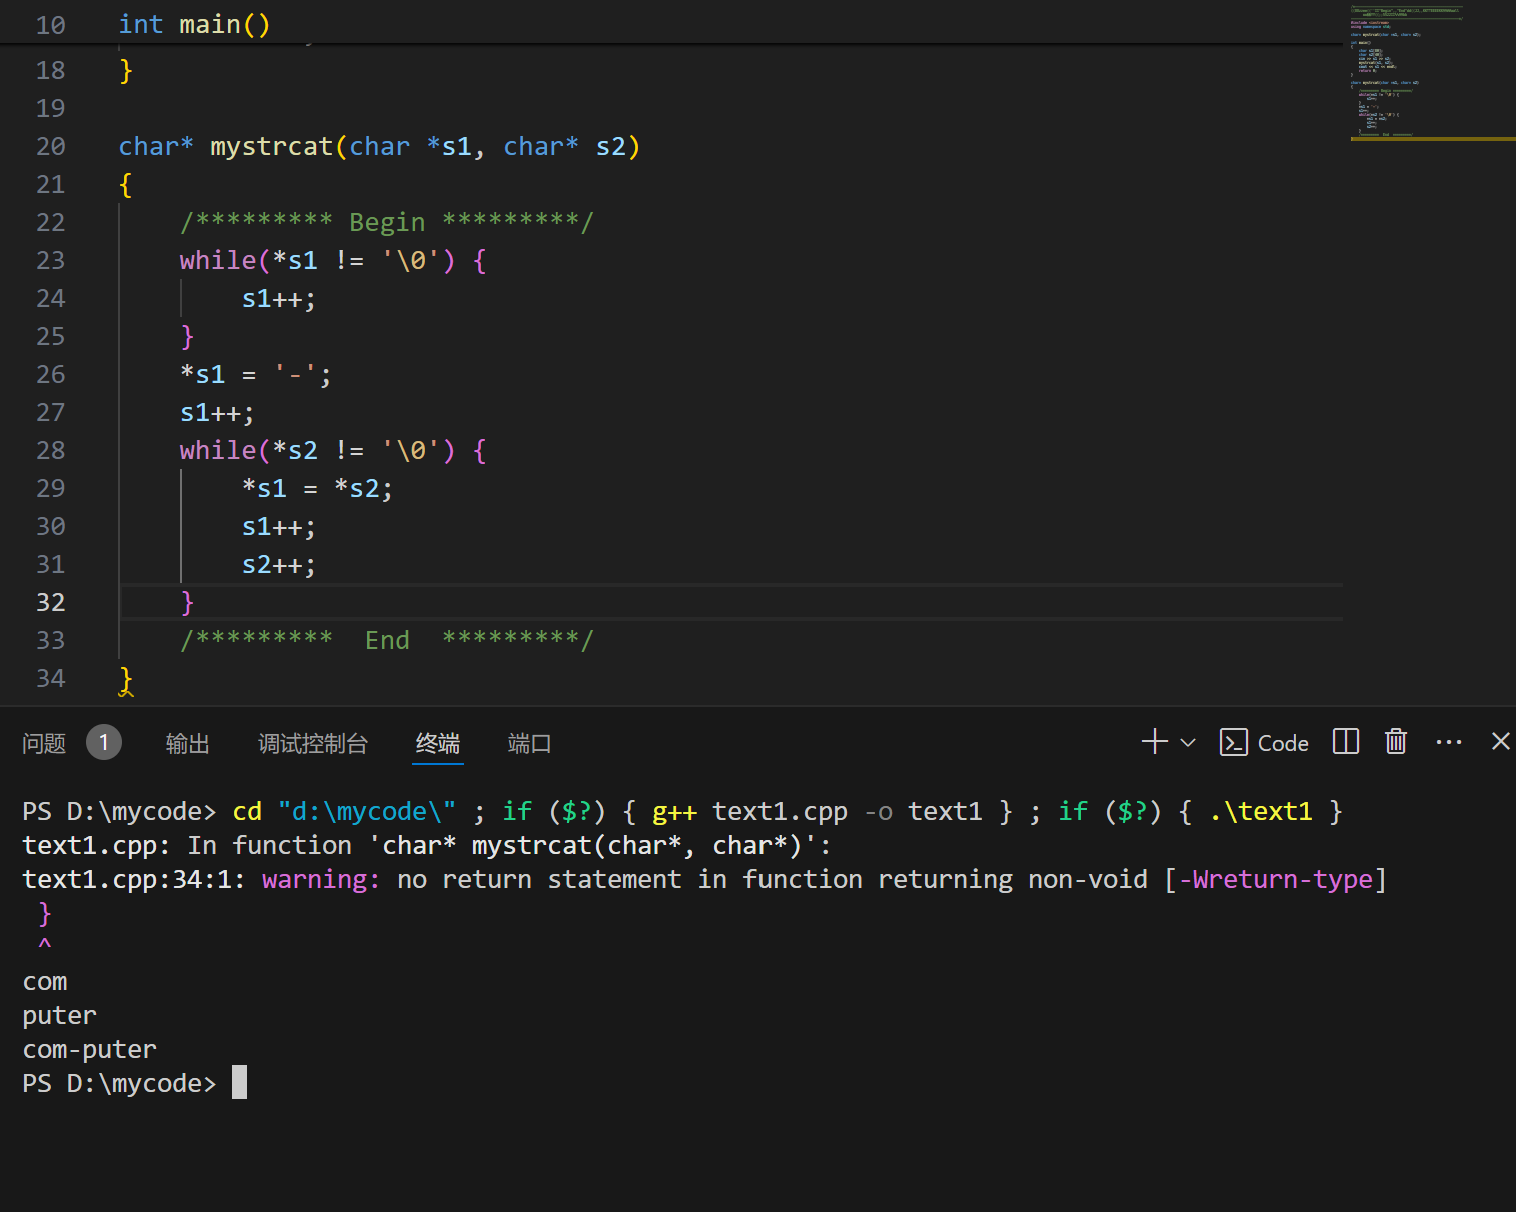This screenshot has height=1212, width=1516.
Task: Click line number 20 in gutter
Action: (x=51, y=146)
